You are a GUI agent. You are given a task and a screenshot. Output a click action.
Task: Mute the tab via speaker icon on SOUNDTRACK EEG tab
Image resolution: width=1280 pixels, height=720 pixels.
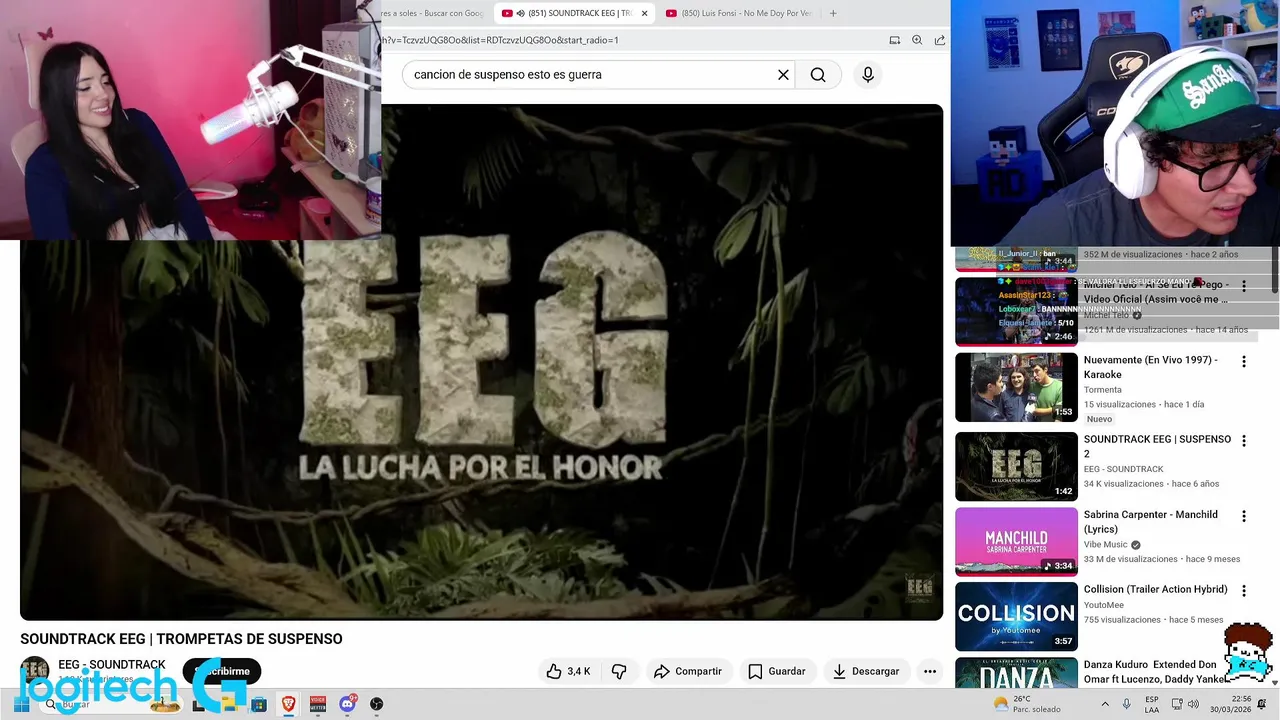coord(520,13)
